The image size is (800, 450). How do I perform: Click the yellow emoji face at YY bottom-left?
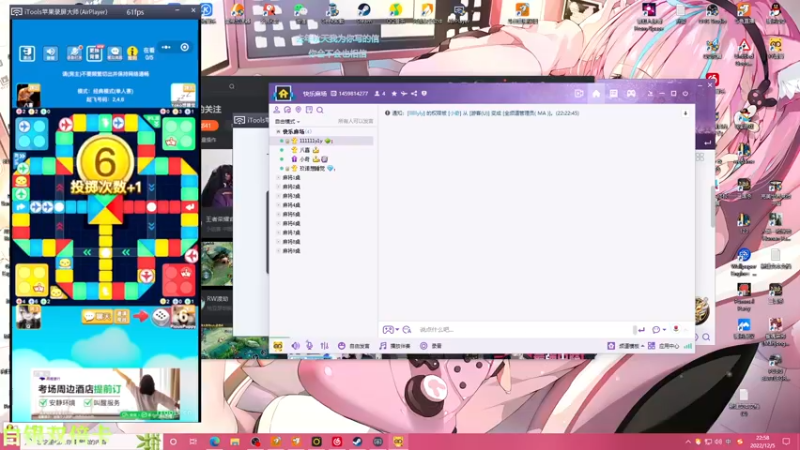tap(278, 346)
